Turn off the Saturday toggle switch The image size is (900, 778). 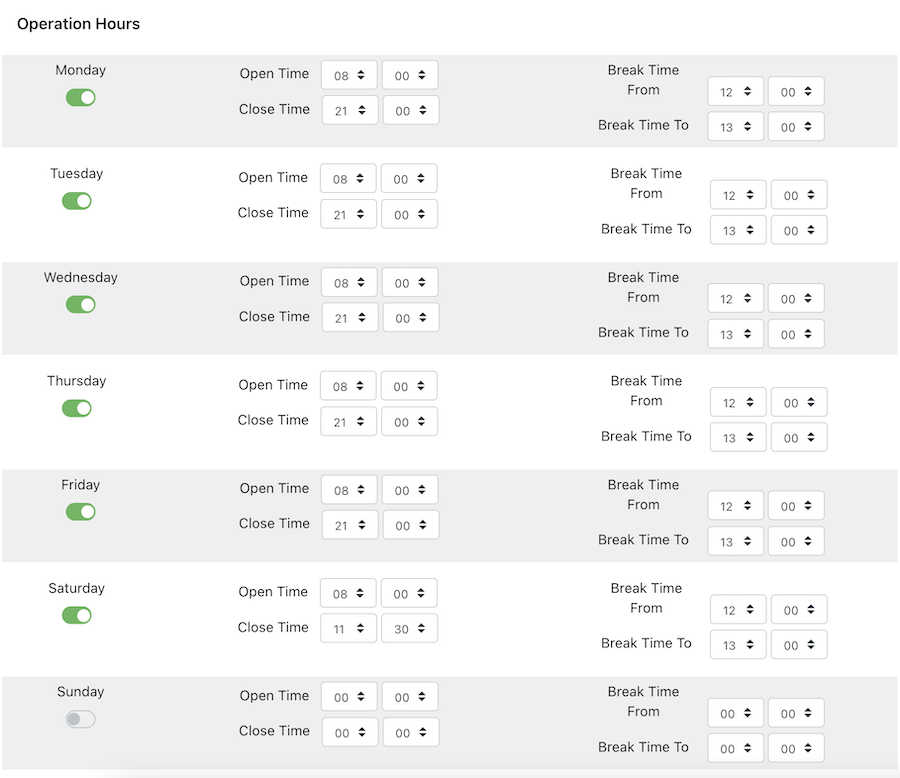pyautogui.click(x=77, y=616)
